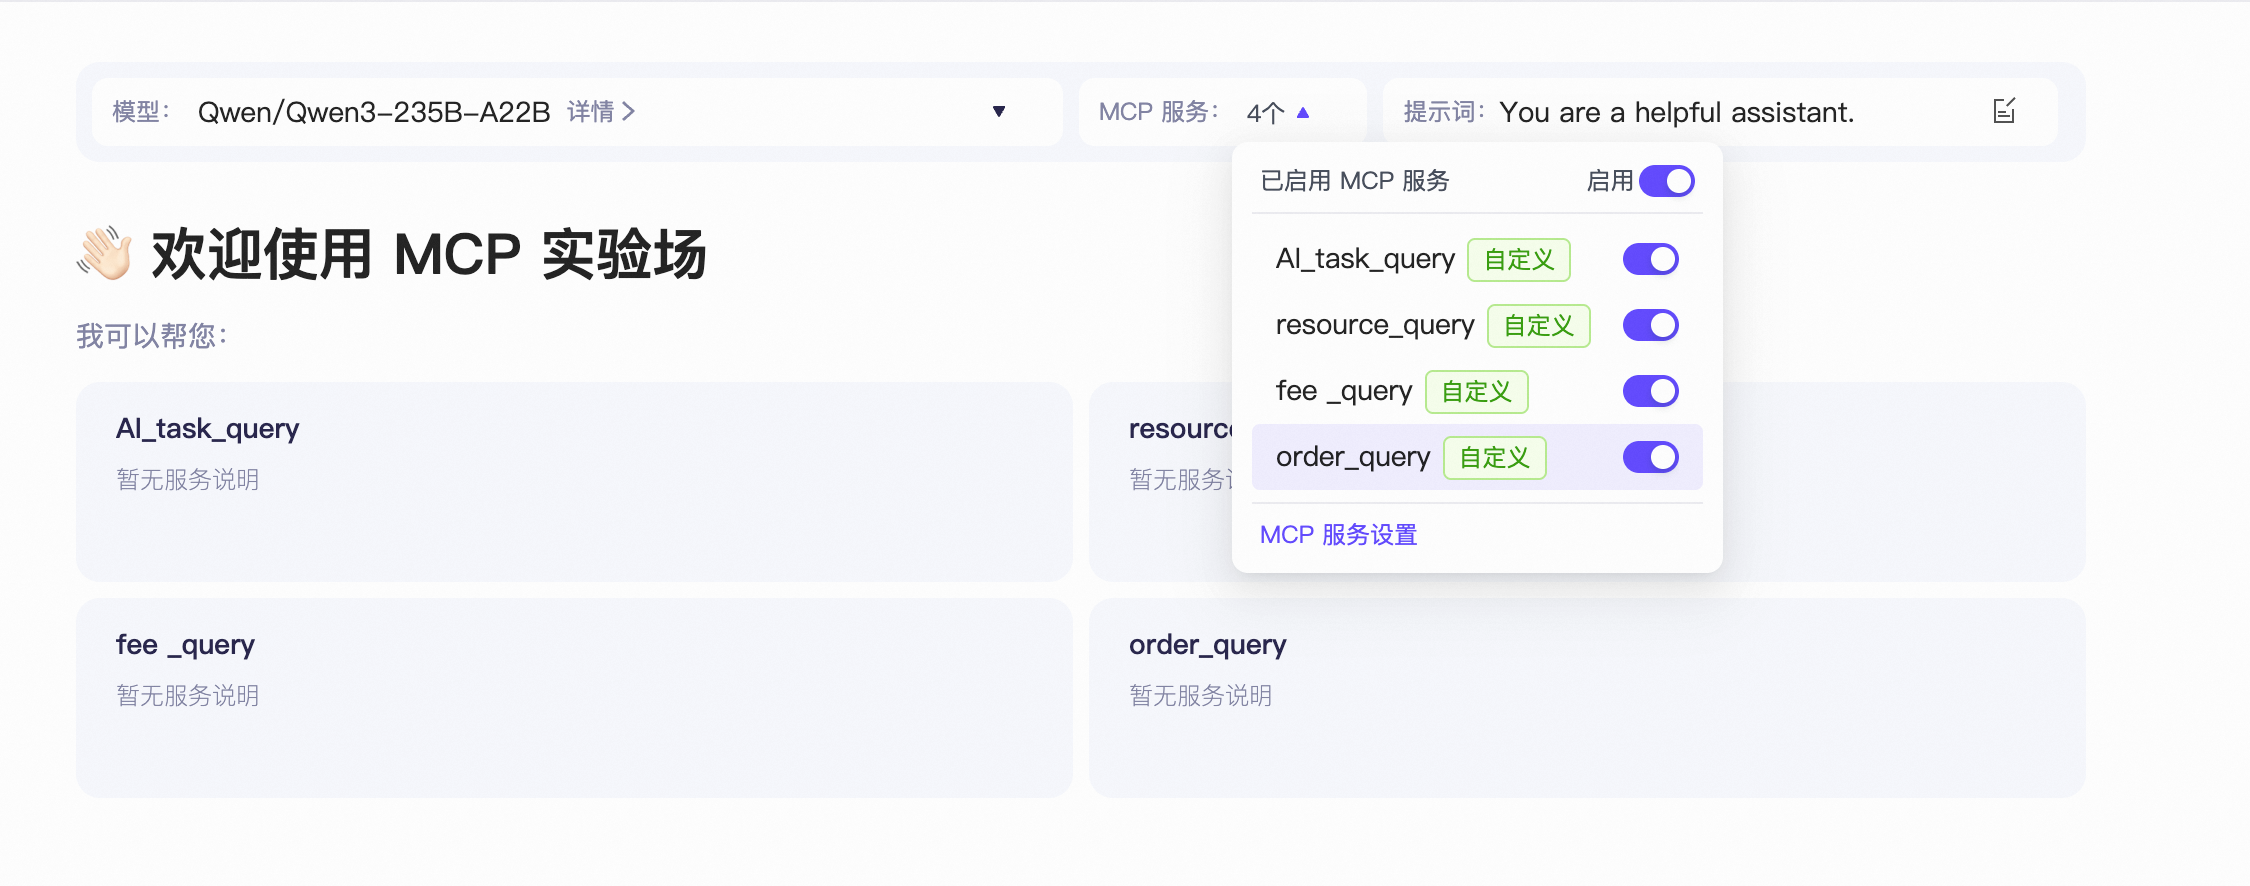
Task: Open the model selection dropdown arrow
Action: point(998,111)
